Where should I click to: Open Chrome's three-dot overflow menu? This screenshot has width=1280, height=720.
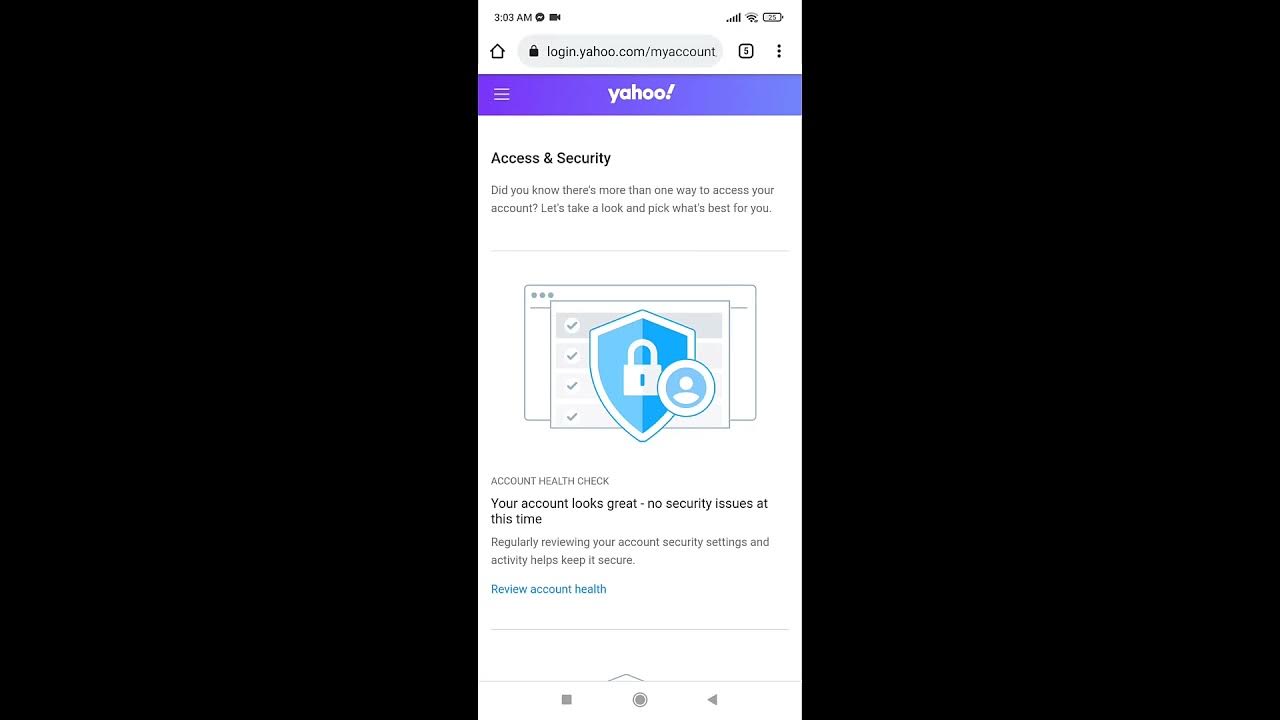pos(779,51)
